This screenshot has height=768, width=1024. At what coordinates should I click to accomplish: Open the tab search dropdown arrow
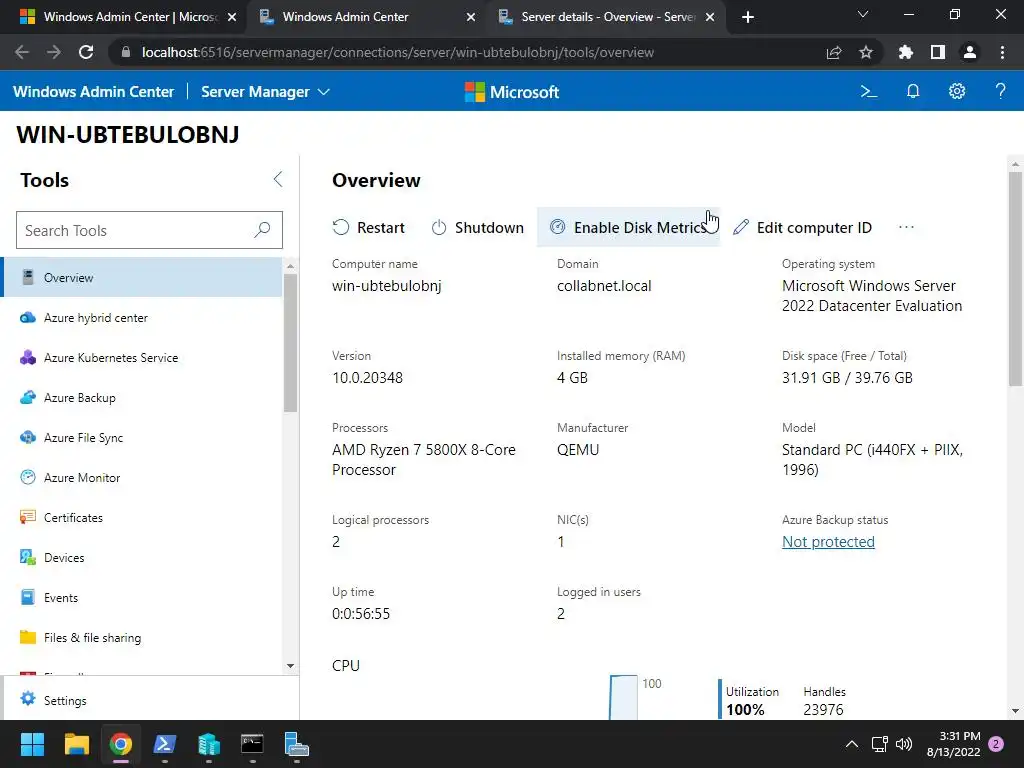[863, 14]
